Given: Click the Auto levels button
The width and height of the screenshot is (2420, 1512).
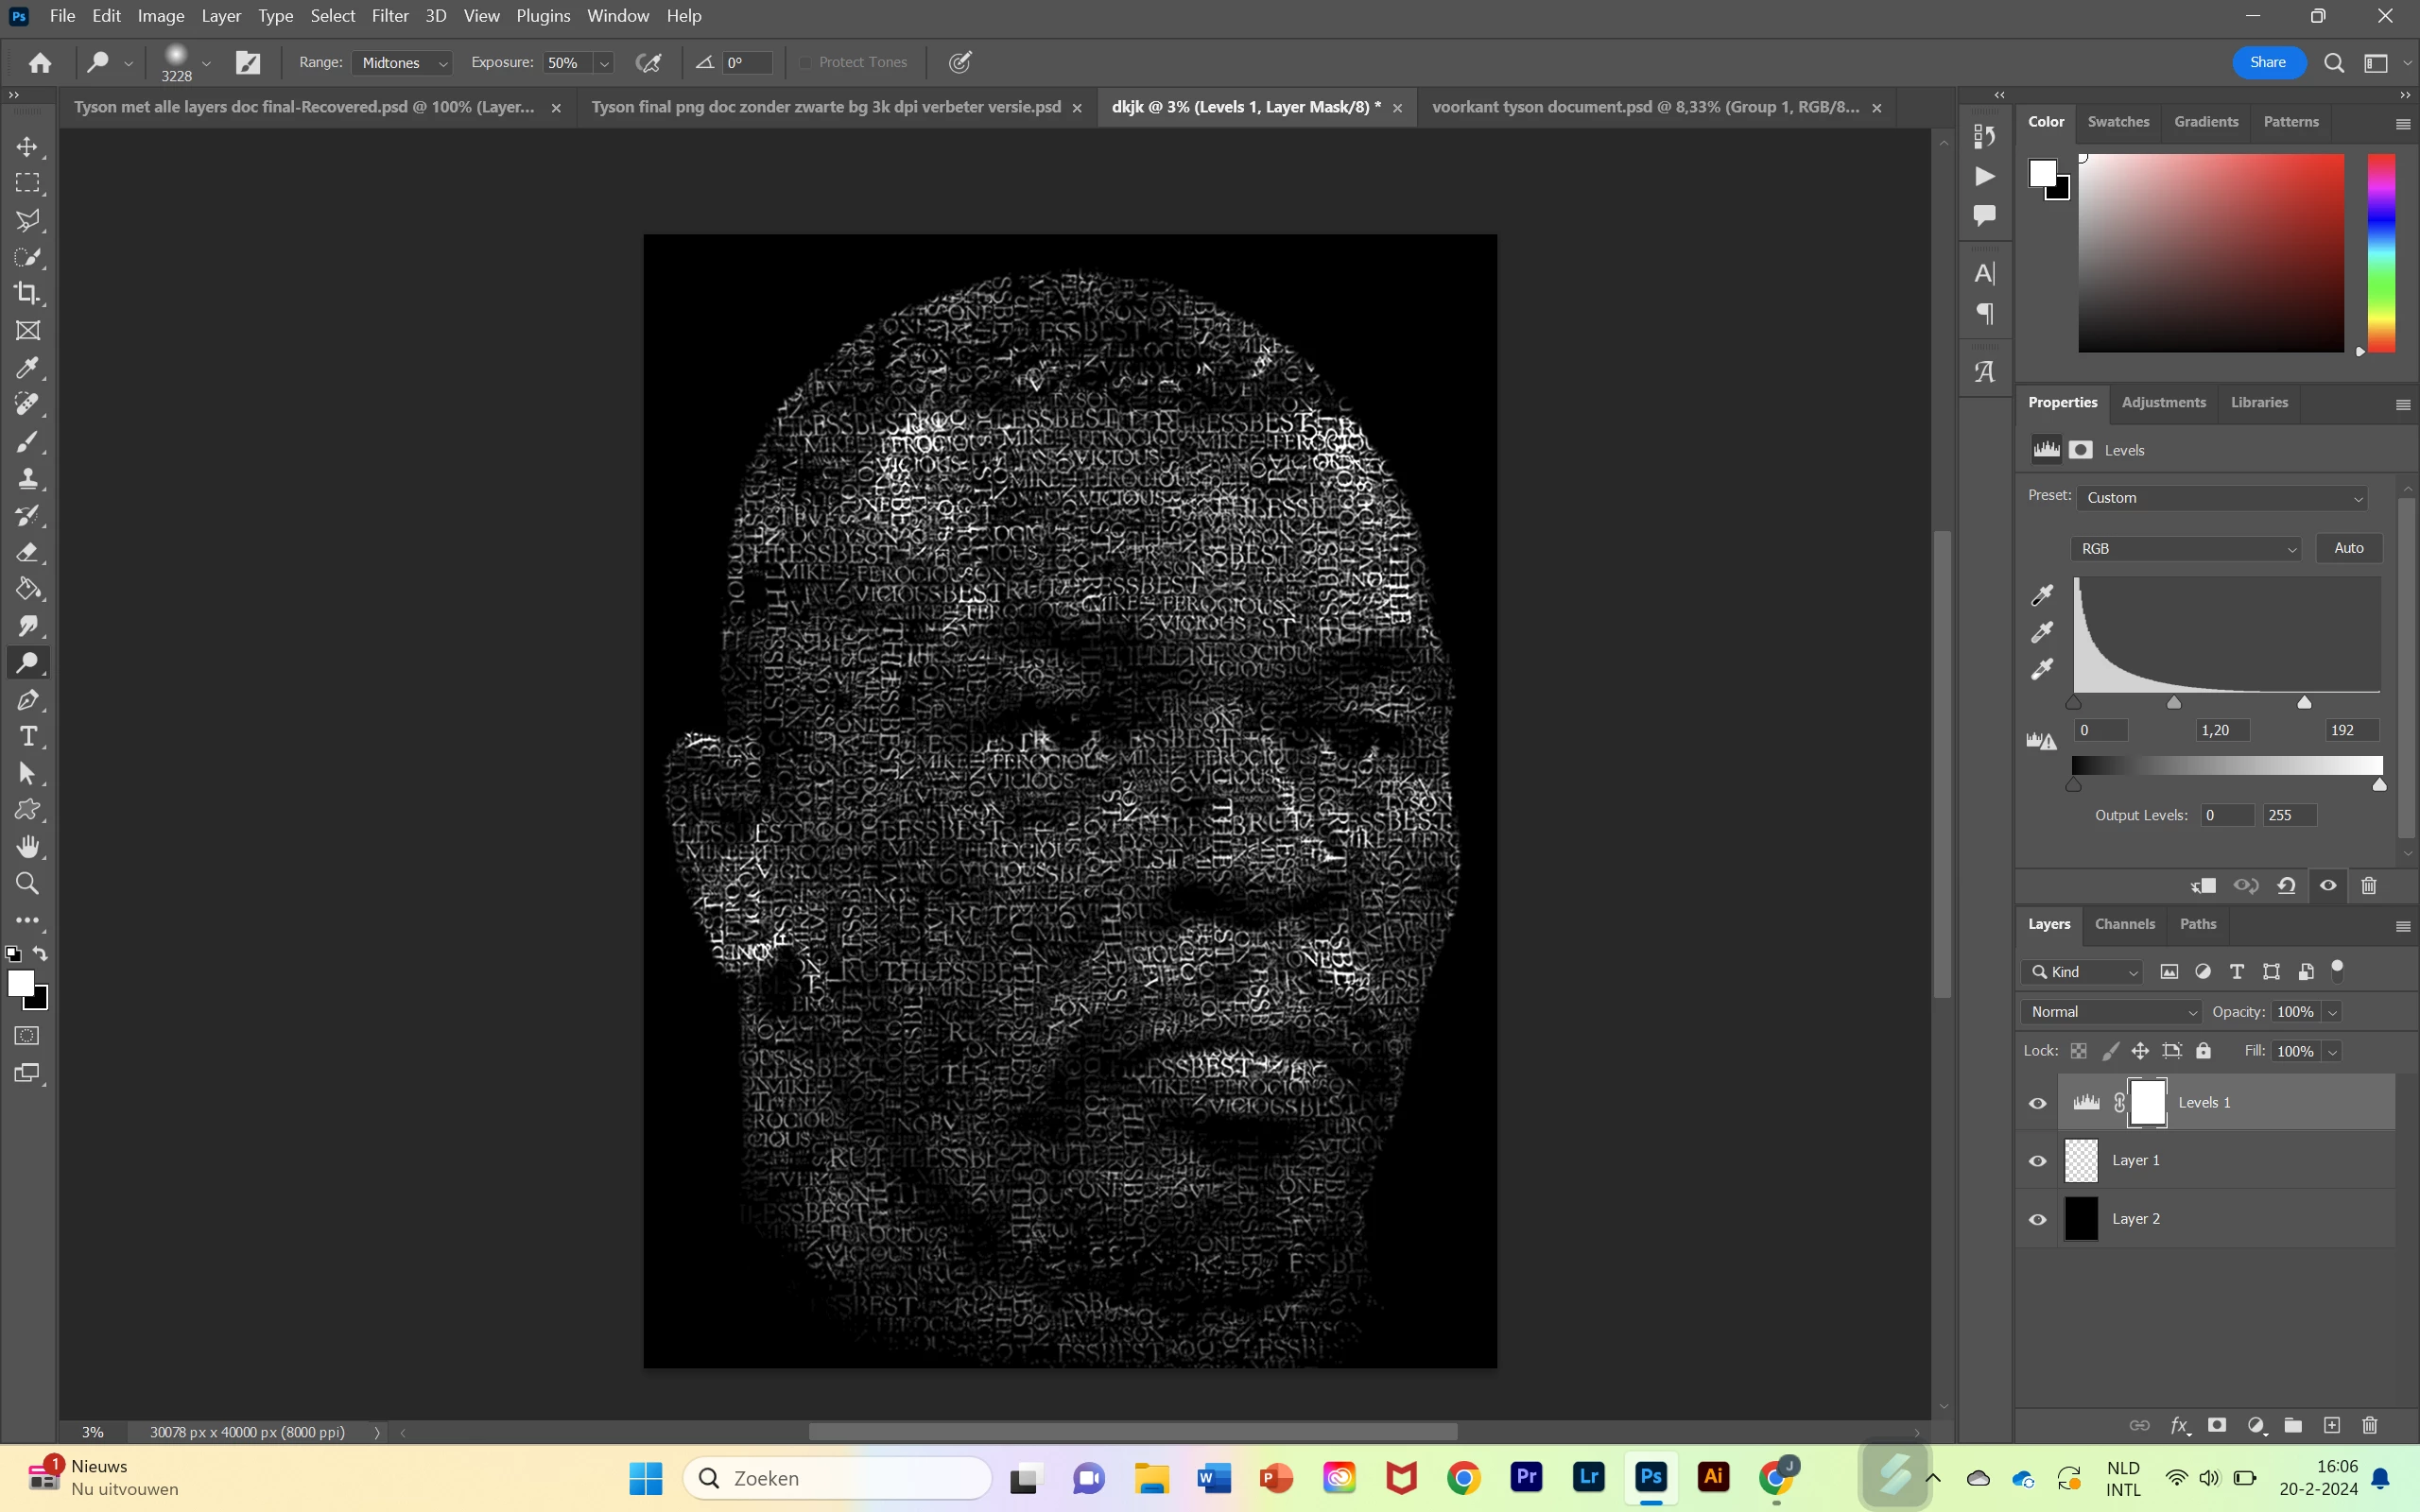Looking at the screenshot, I should (2348, 548).
